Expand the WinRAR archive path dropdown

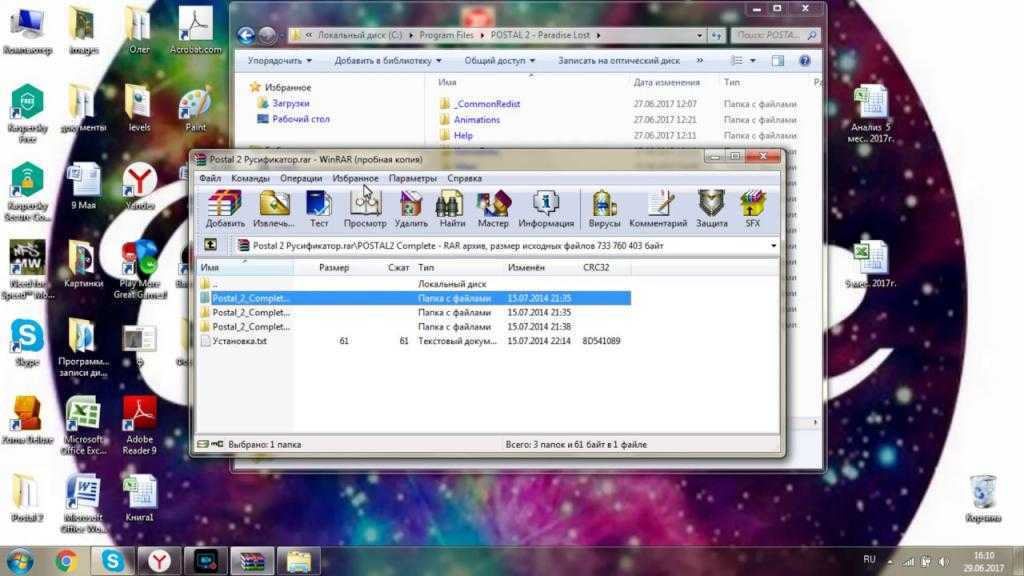click(773, 245)
